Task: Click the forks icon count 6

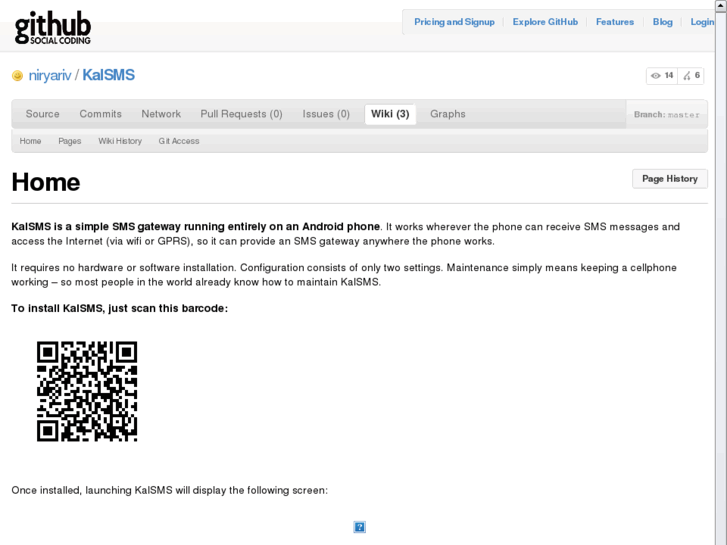Action: pos(691,76)
